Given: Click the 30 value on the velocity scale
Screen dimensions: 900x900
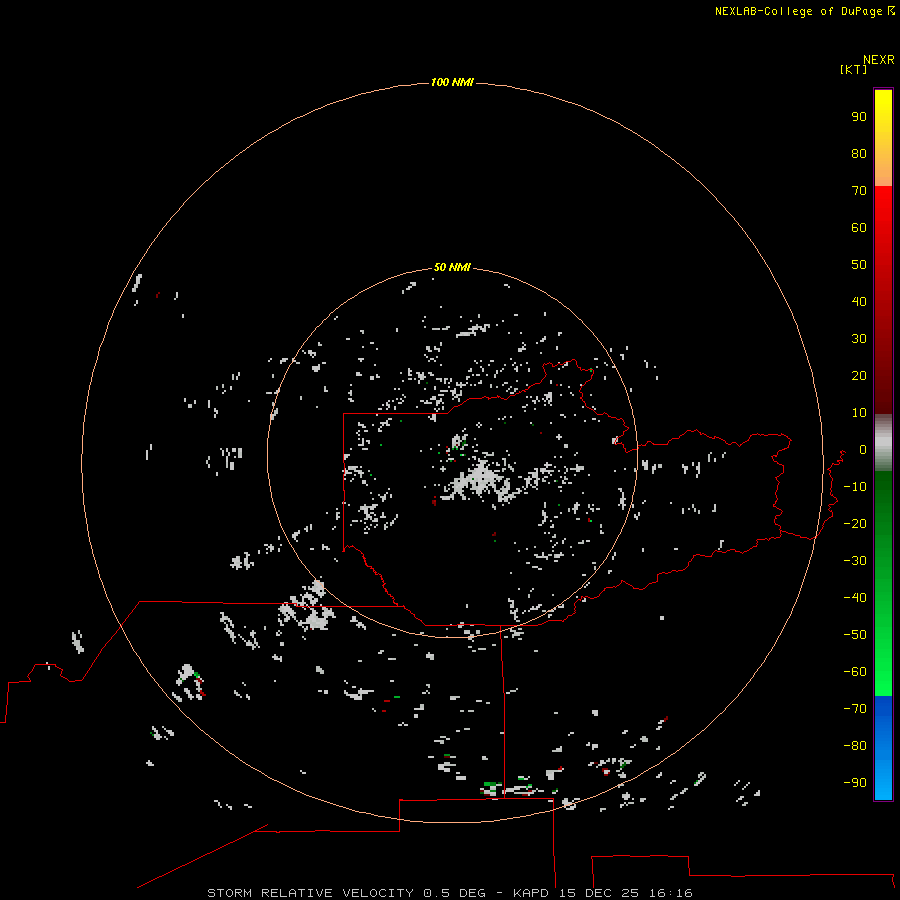Looking at the screenshot, I should 859,339.
